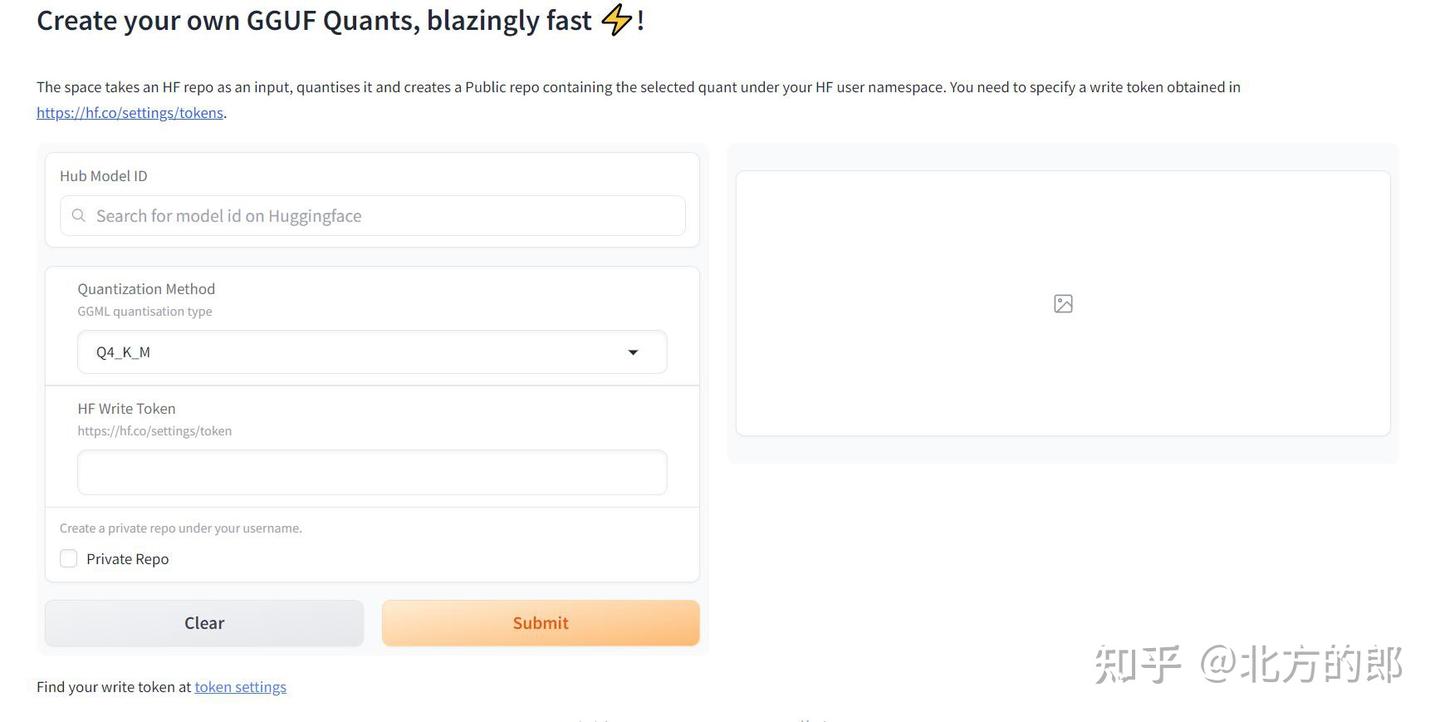Submit the quantization form
This screenshot has height=722, width=1440.
coord(540,623)
